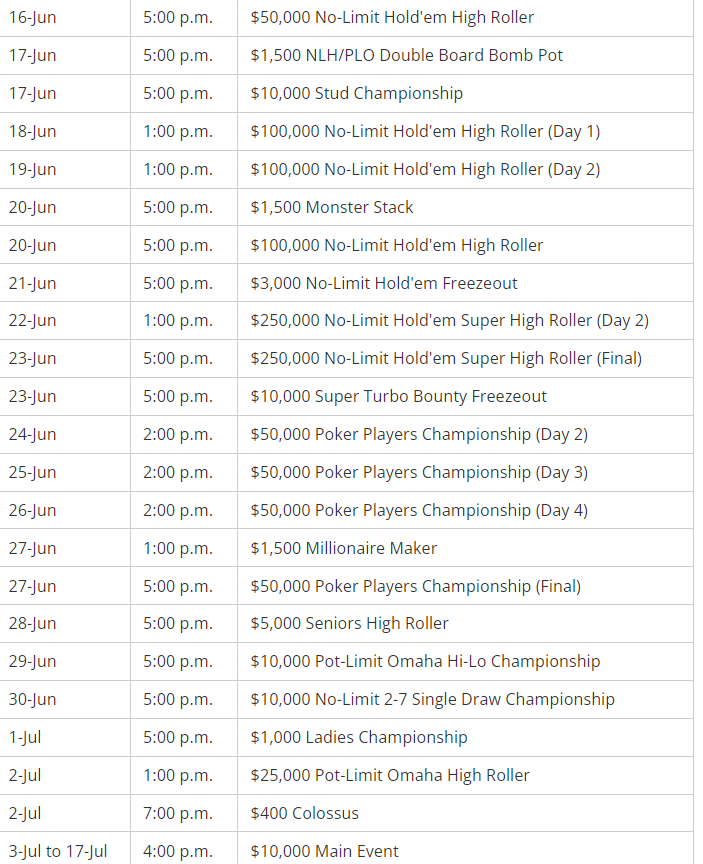Click the $10,000 Stud Championship row text
703x864 pixels.
tap(356, 94)
